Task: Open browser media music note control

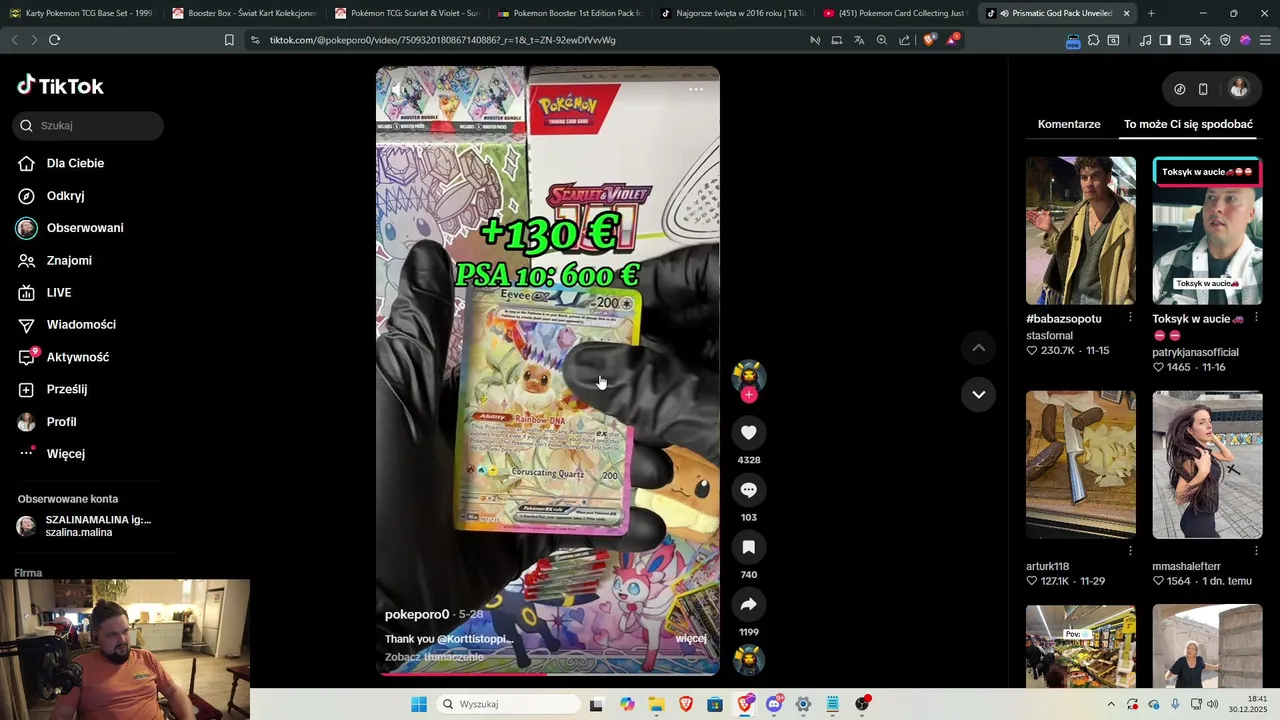Action: pyautogui.click(x=1145, y=40)
